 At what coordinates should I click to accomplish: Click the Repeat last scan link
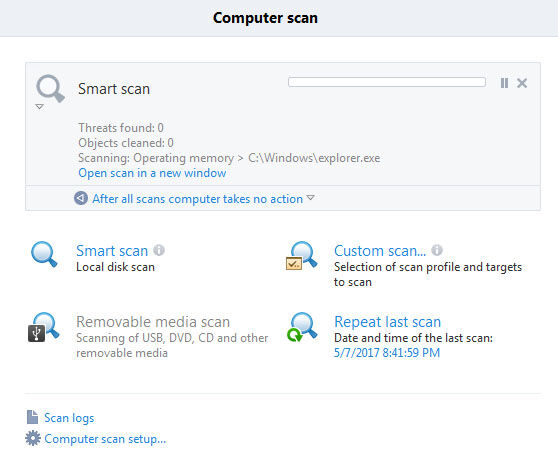coord(387,322)
